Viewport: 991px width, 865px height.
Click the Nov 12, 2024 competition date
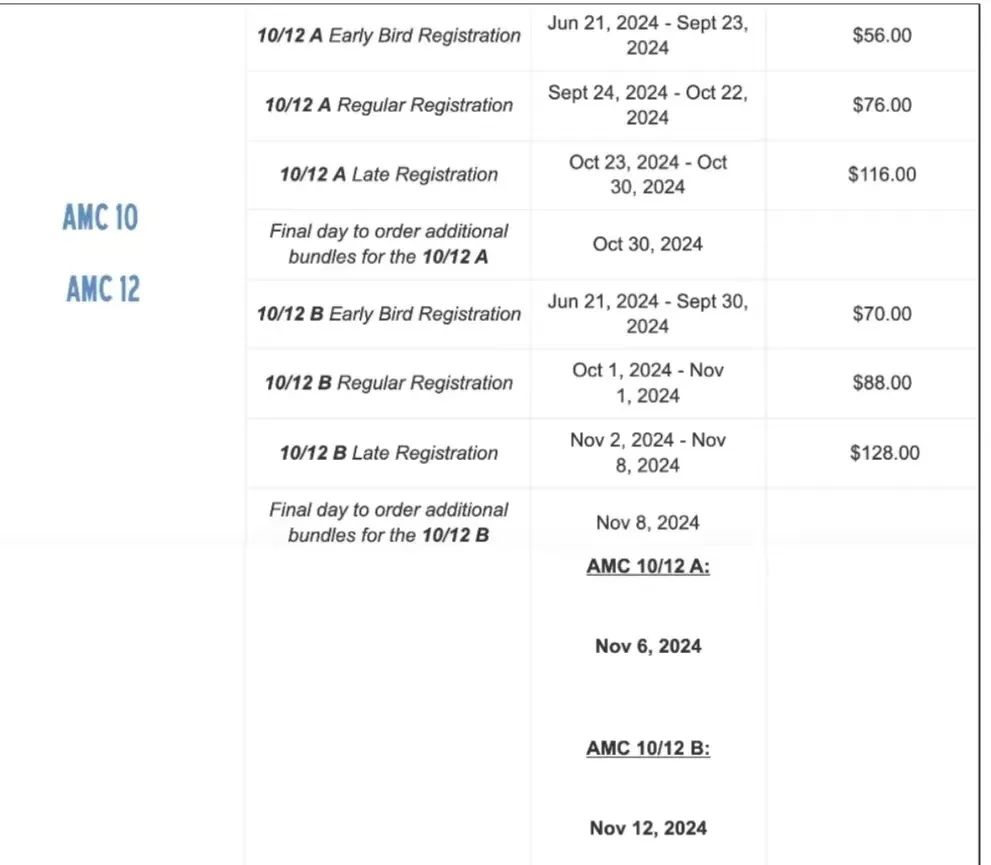(648, 828)
